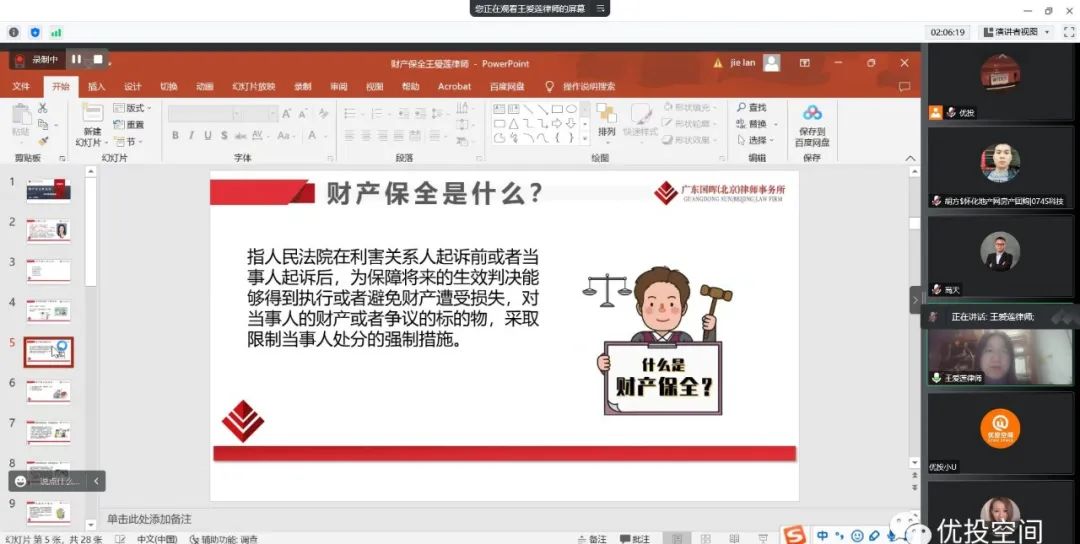Toggle bold formatting

(x=176, y=136)
